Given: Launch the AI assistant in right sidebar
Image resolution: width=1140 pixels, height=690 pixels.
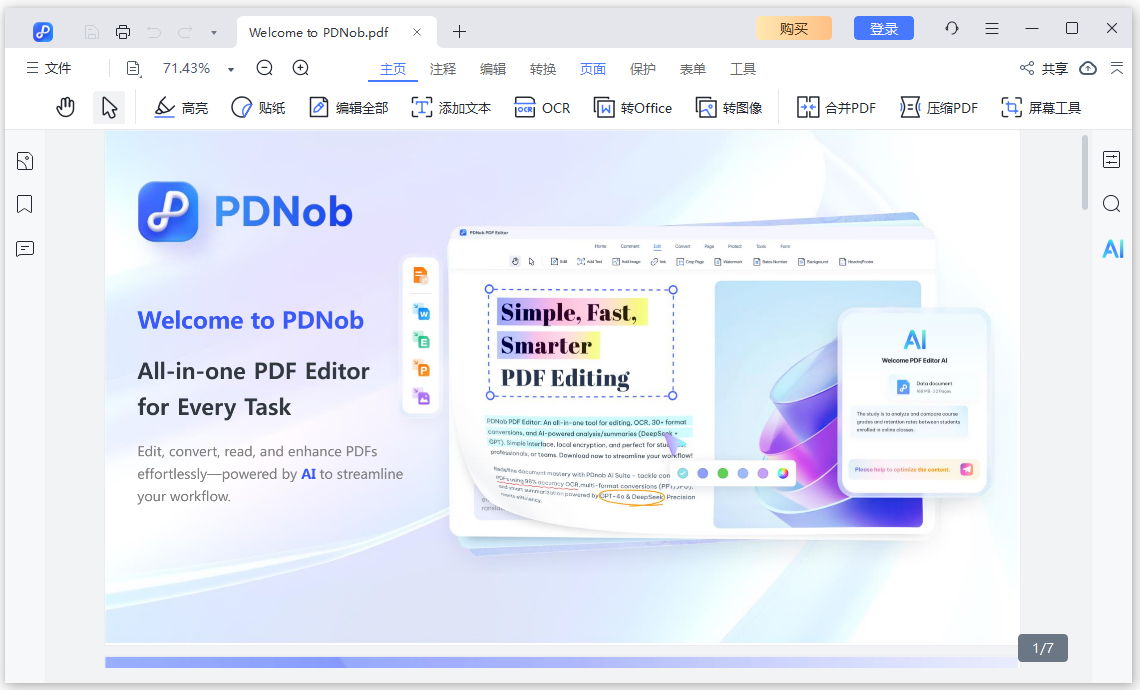Looking at the screenshot, I should 1113,249.
